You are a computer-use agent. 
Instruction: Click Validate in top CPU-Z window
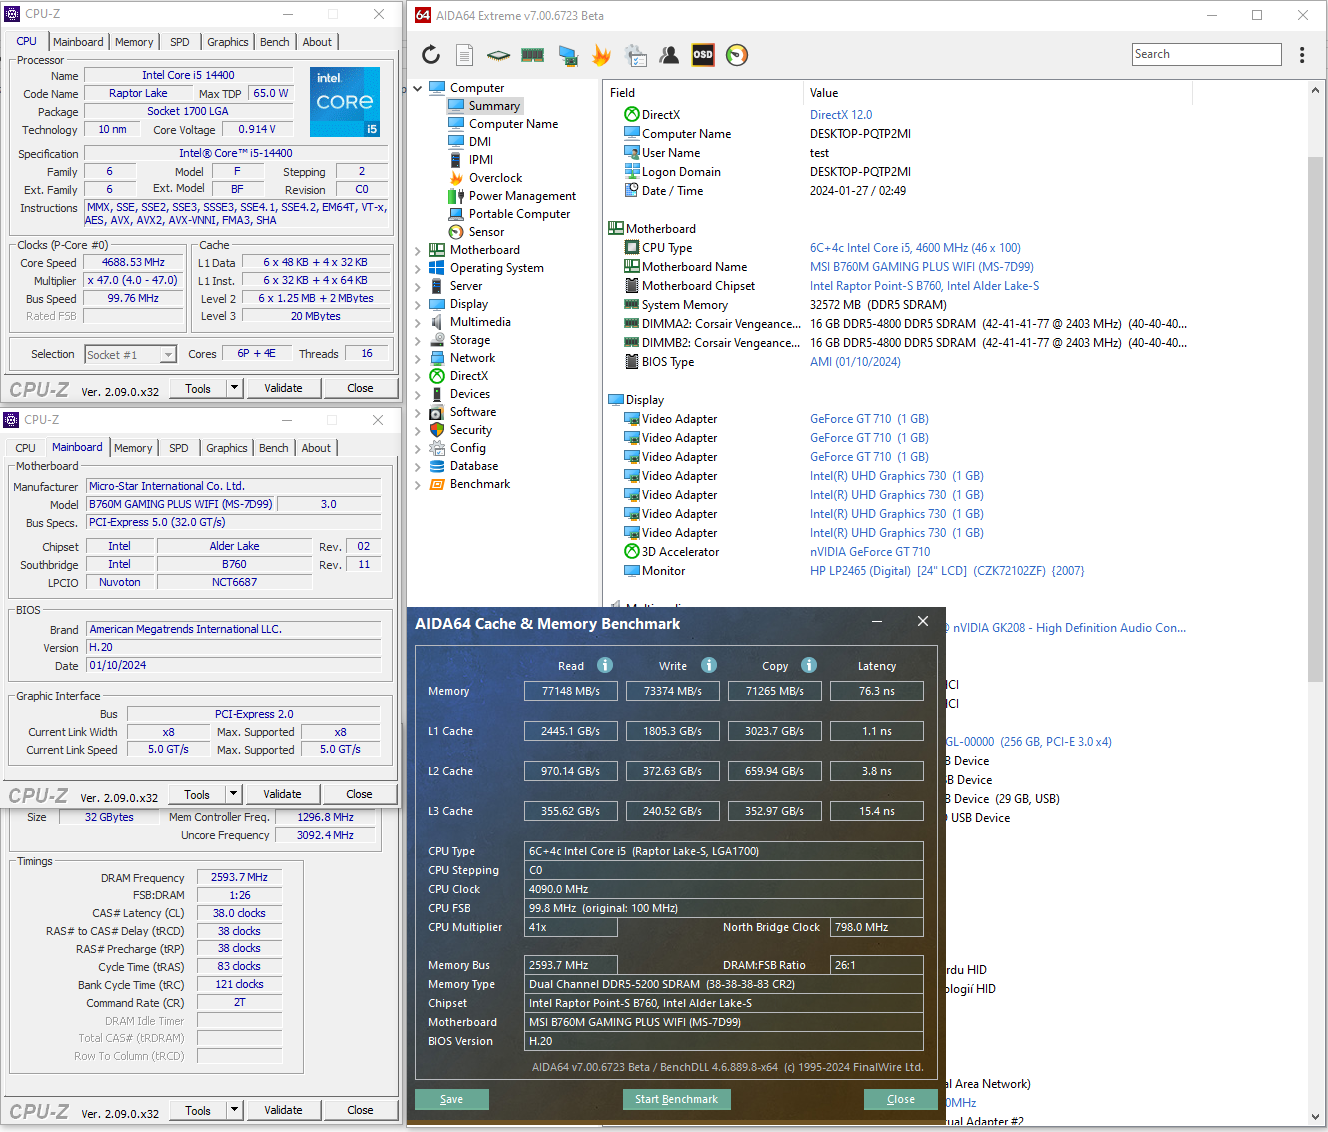[283, 388]
